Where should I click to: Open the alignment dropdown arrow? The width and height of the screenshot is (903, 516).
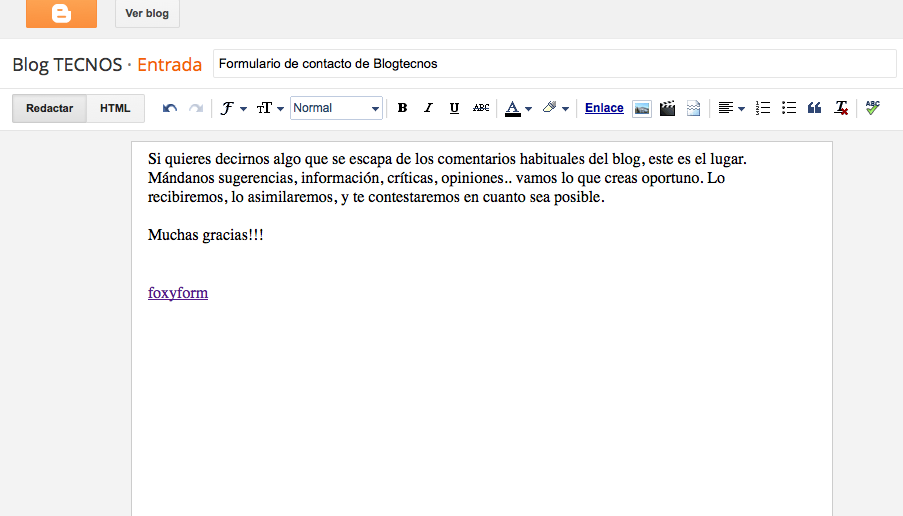click(x=742, y=109)
